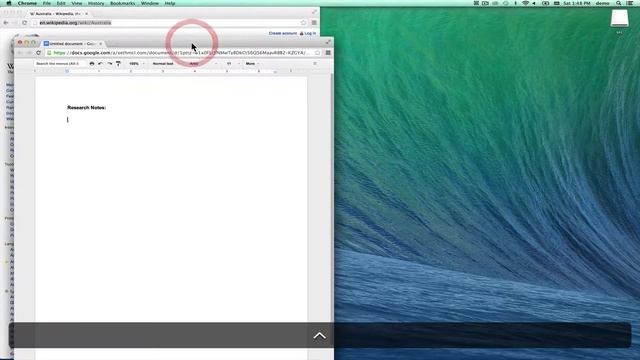Screen dimensions: 640x360
Task: Close the Untitled document tab
Action: click(x=100, y=43)
